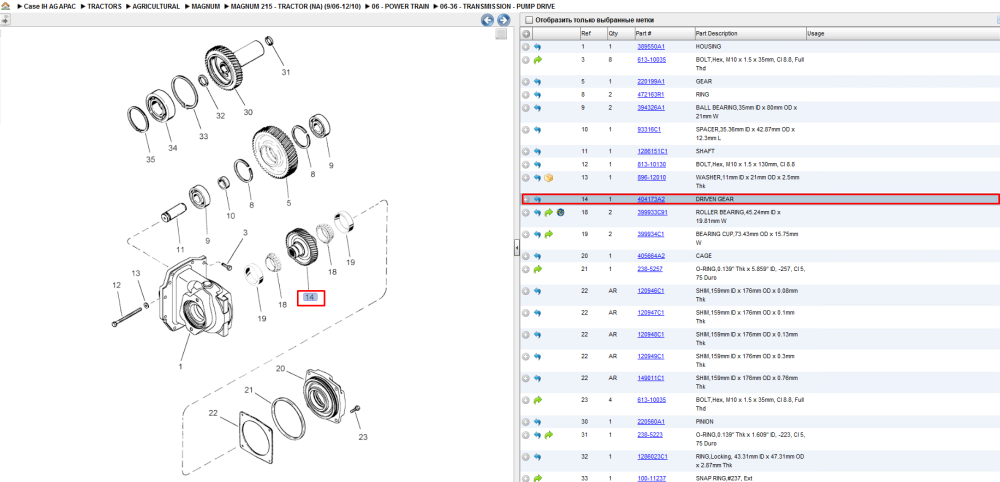Open part number link 1286151C1
Viewport: 1000px width, 482px height.
click(652, 151)
